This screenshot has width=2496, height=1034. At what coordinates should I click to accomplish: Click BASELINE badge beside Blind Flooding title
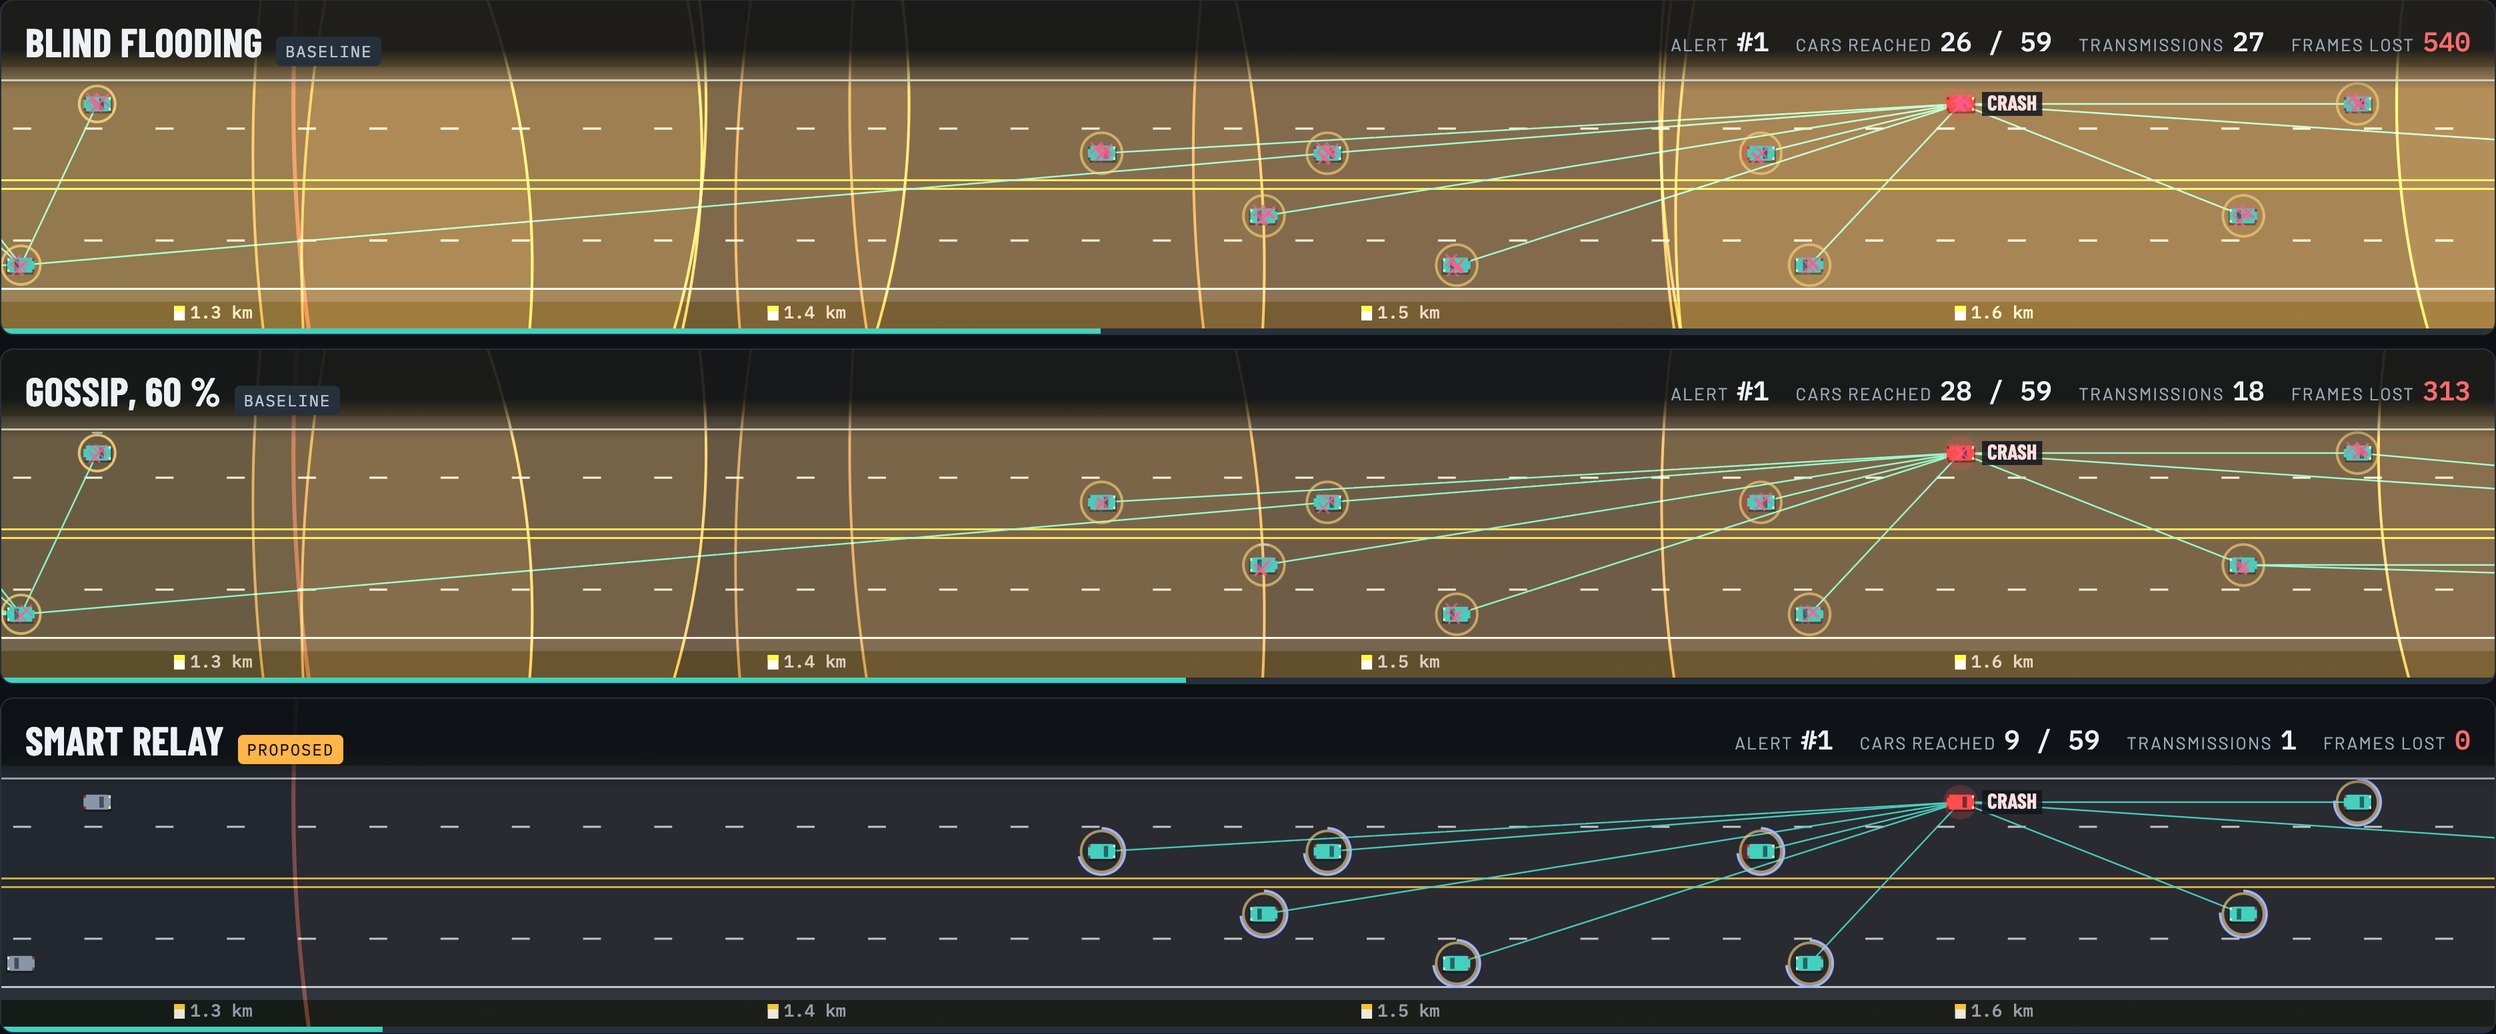coord(328,51)
